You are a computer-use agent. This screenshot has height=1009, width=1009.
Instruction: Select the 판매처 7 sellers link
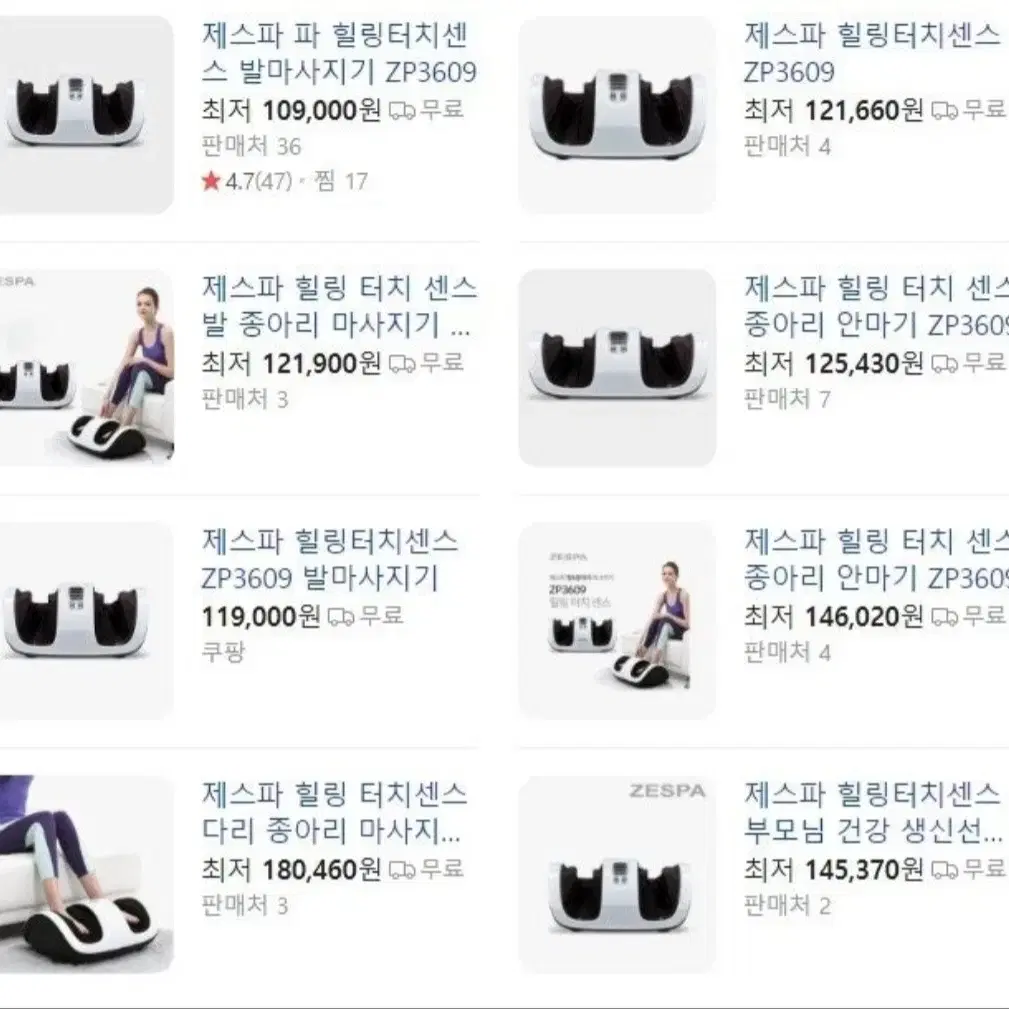pos(786,400)
